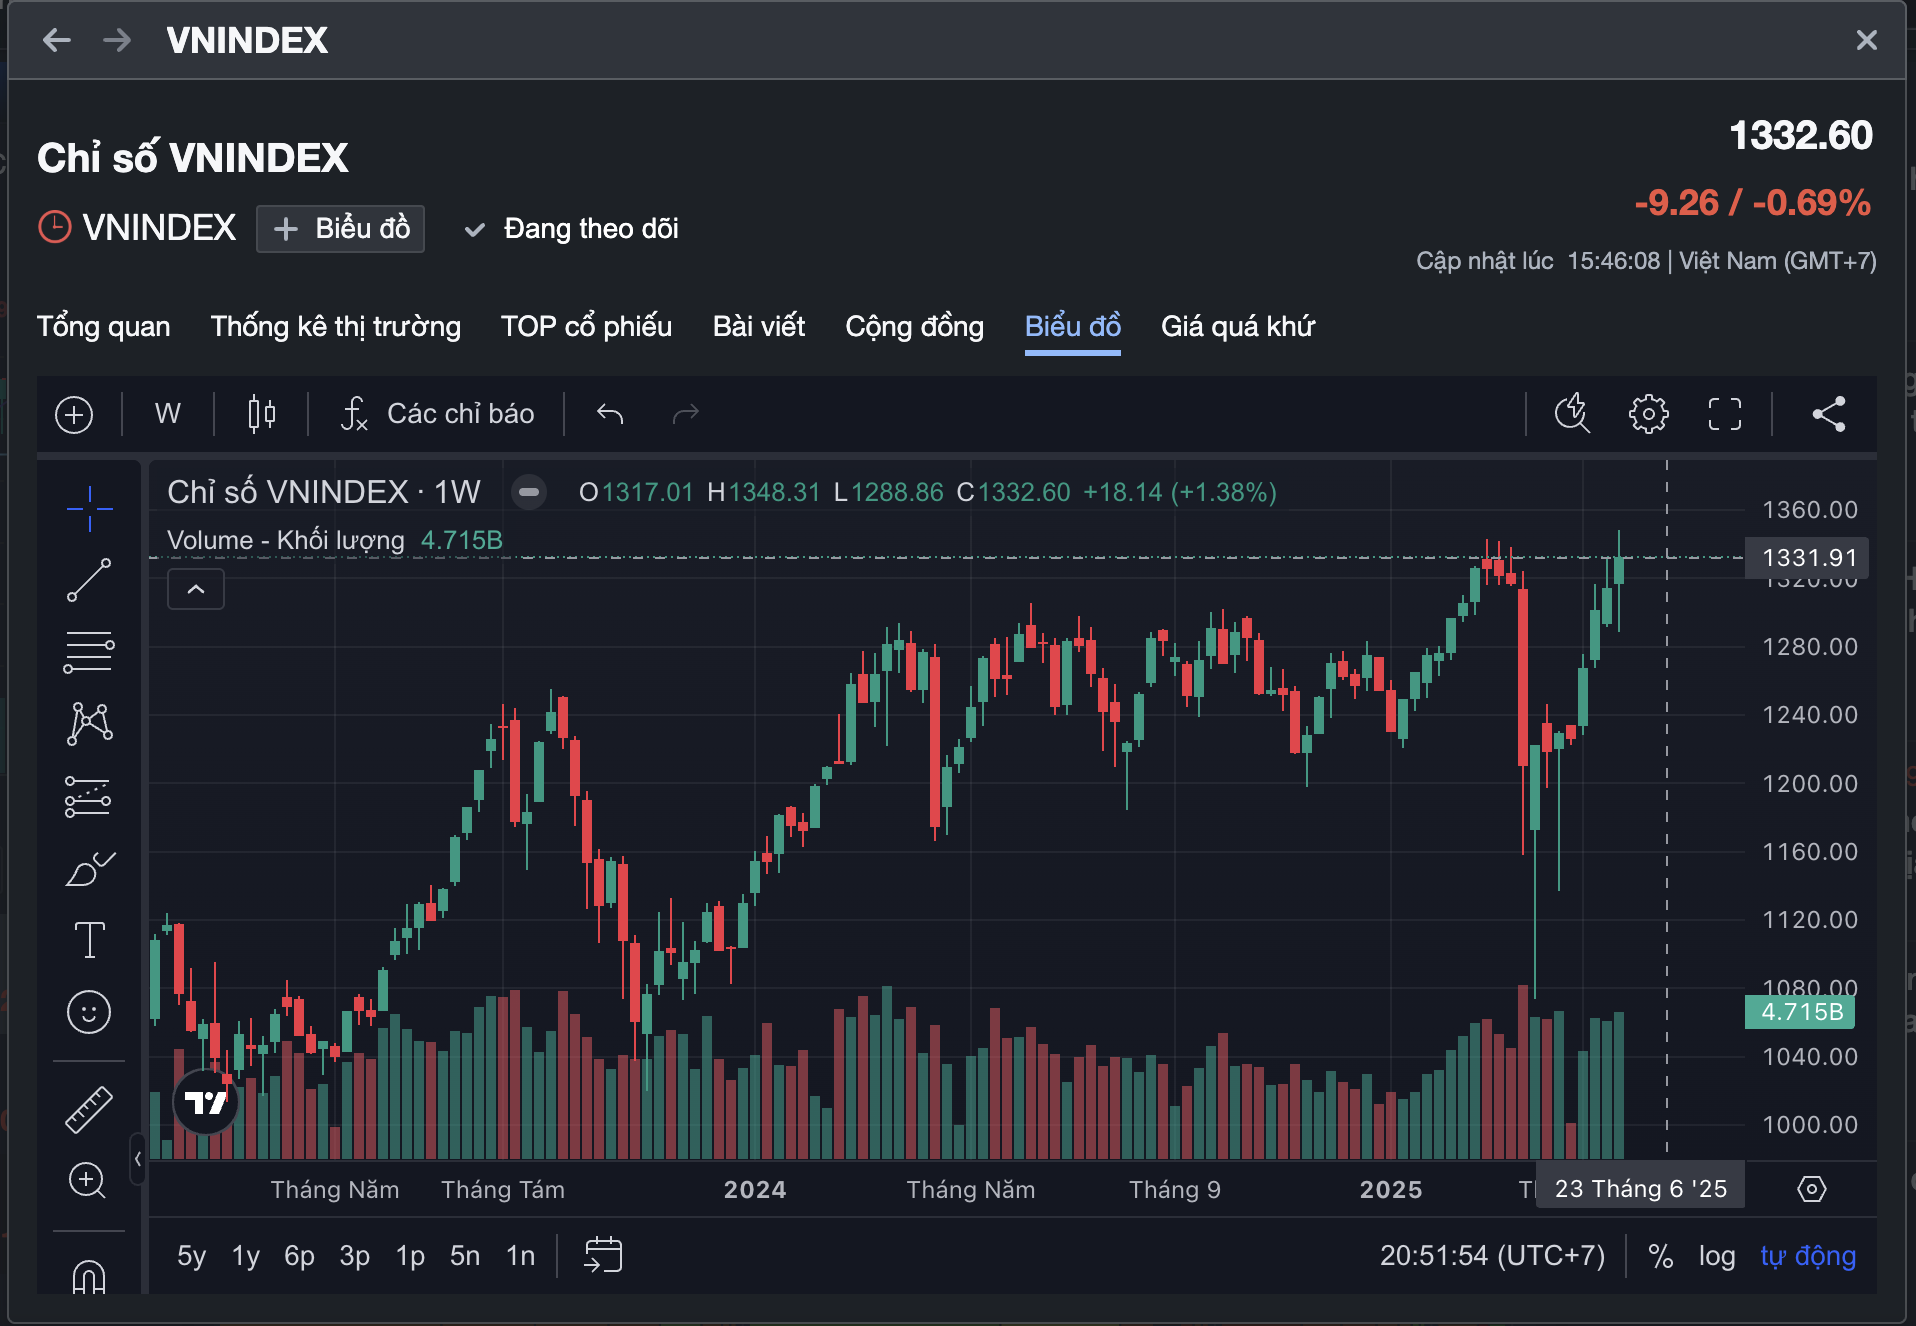Select the trend line drawing tool
This screenshot has width=1916, height=1326.
89,580
